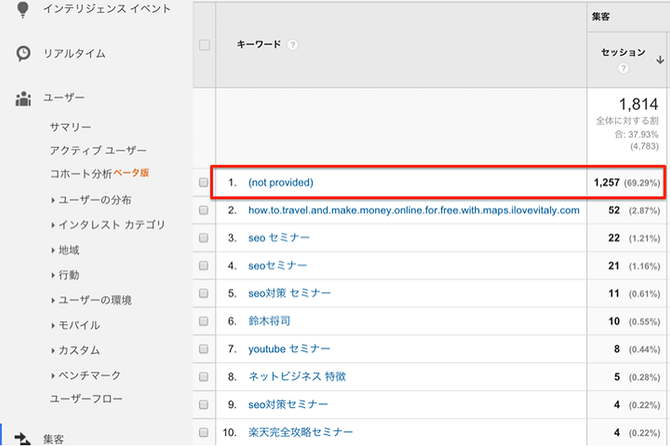This screenshot has height=446, width=670.
Task: Click the Users people icon in sidebar
Action: click(x=23, y=98)
